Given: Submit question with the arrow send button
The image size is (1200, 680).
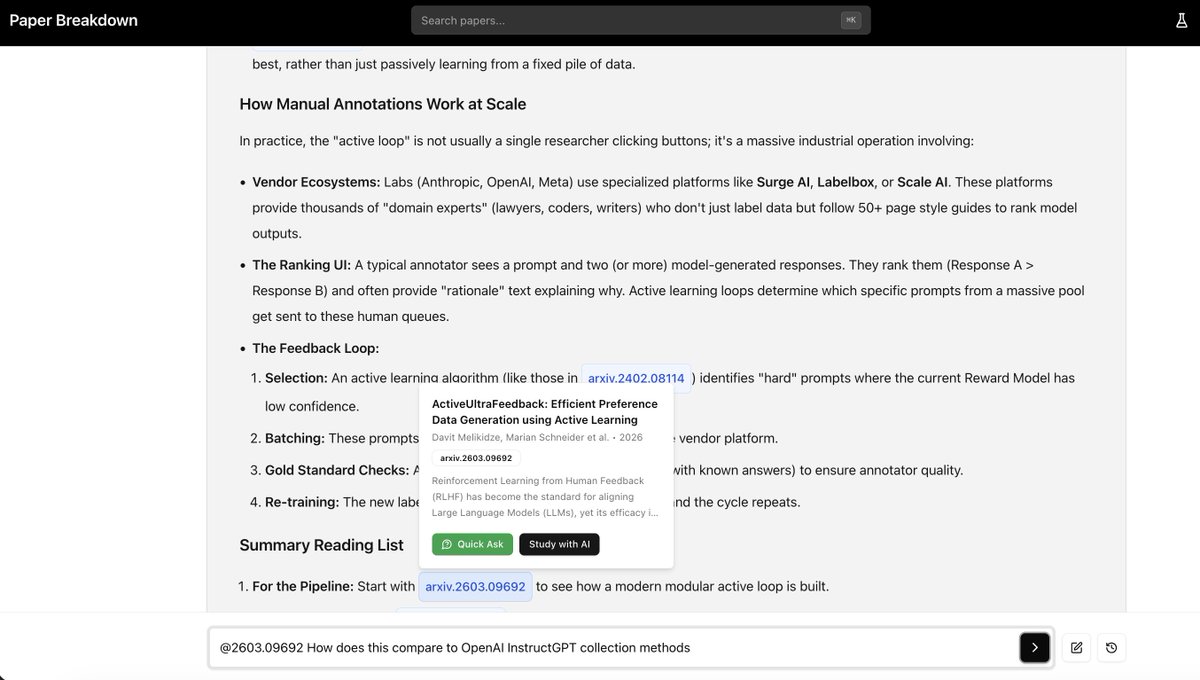Looking at the screenshot, I should click(x=1035, y=648).
